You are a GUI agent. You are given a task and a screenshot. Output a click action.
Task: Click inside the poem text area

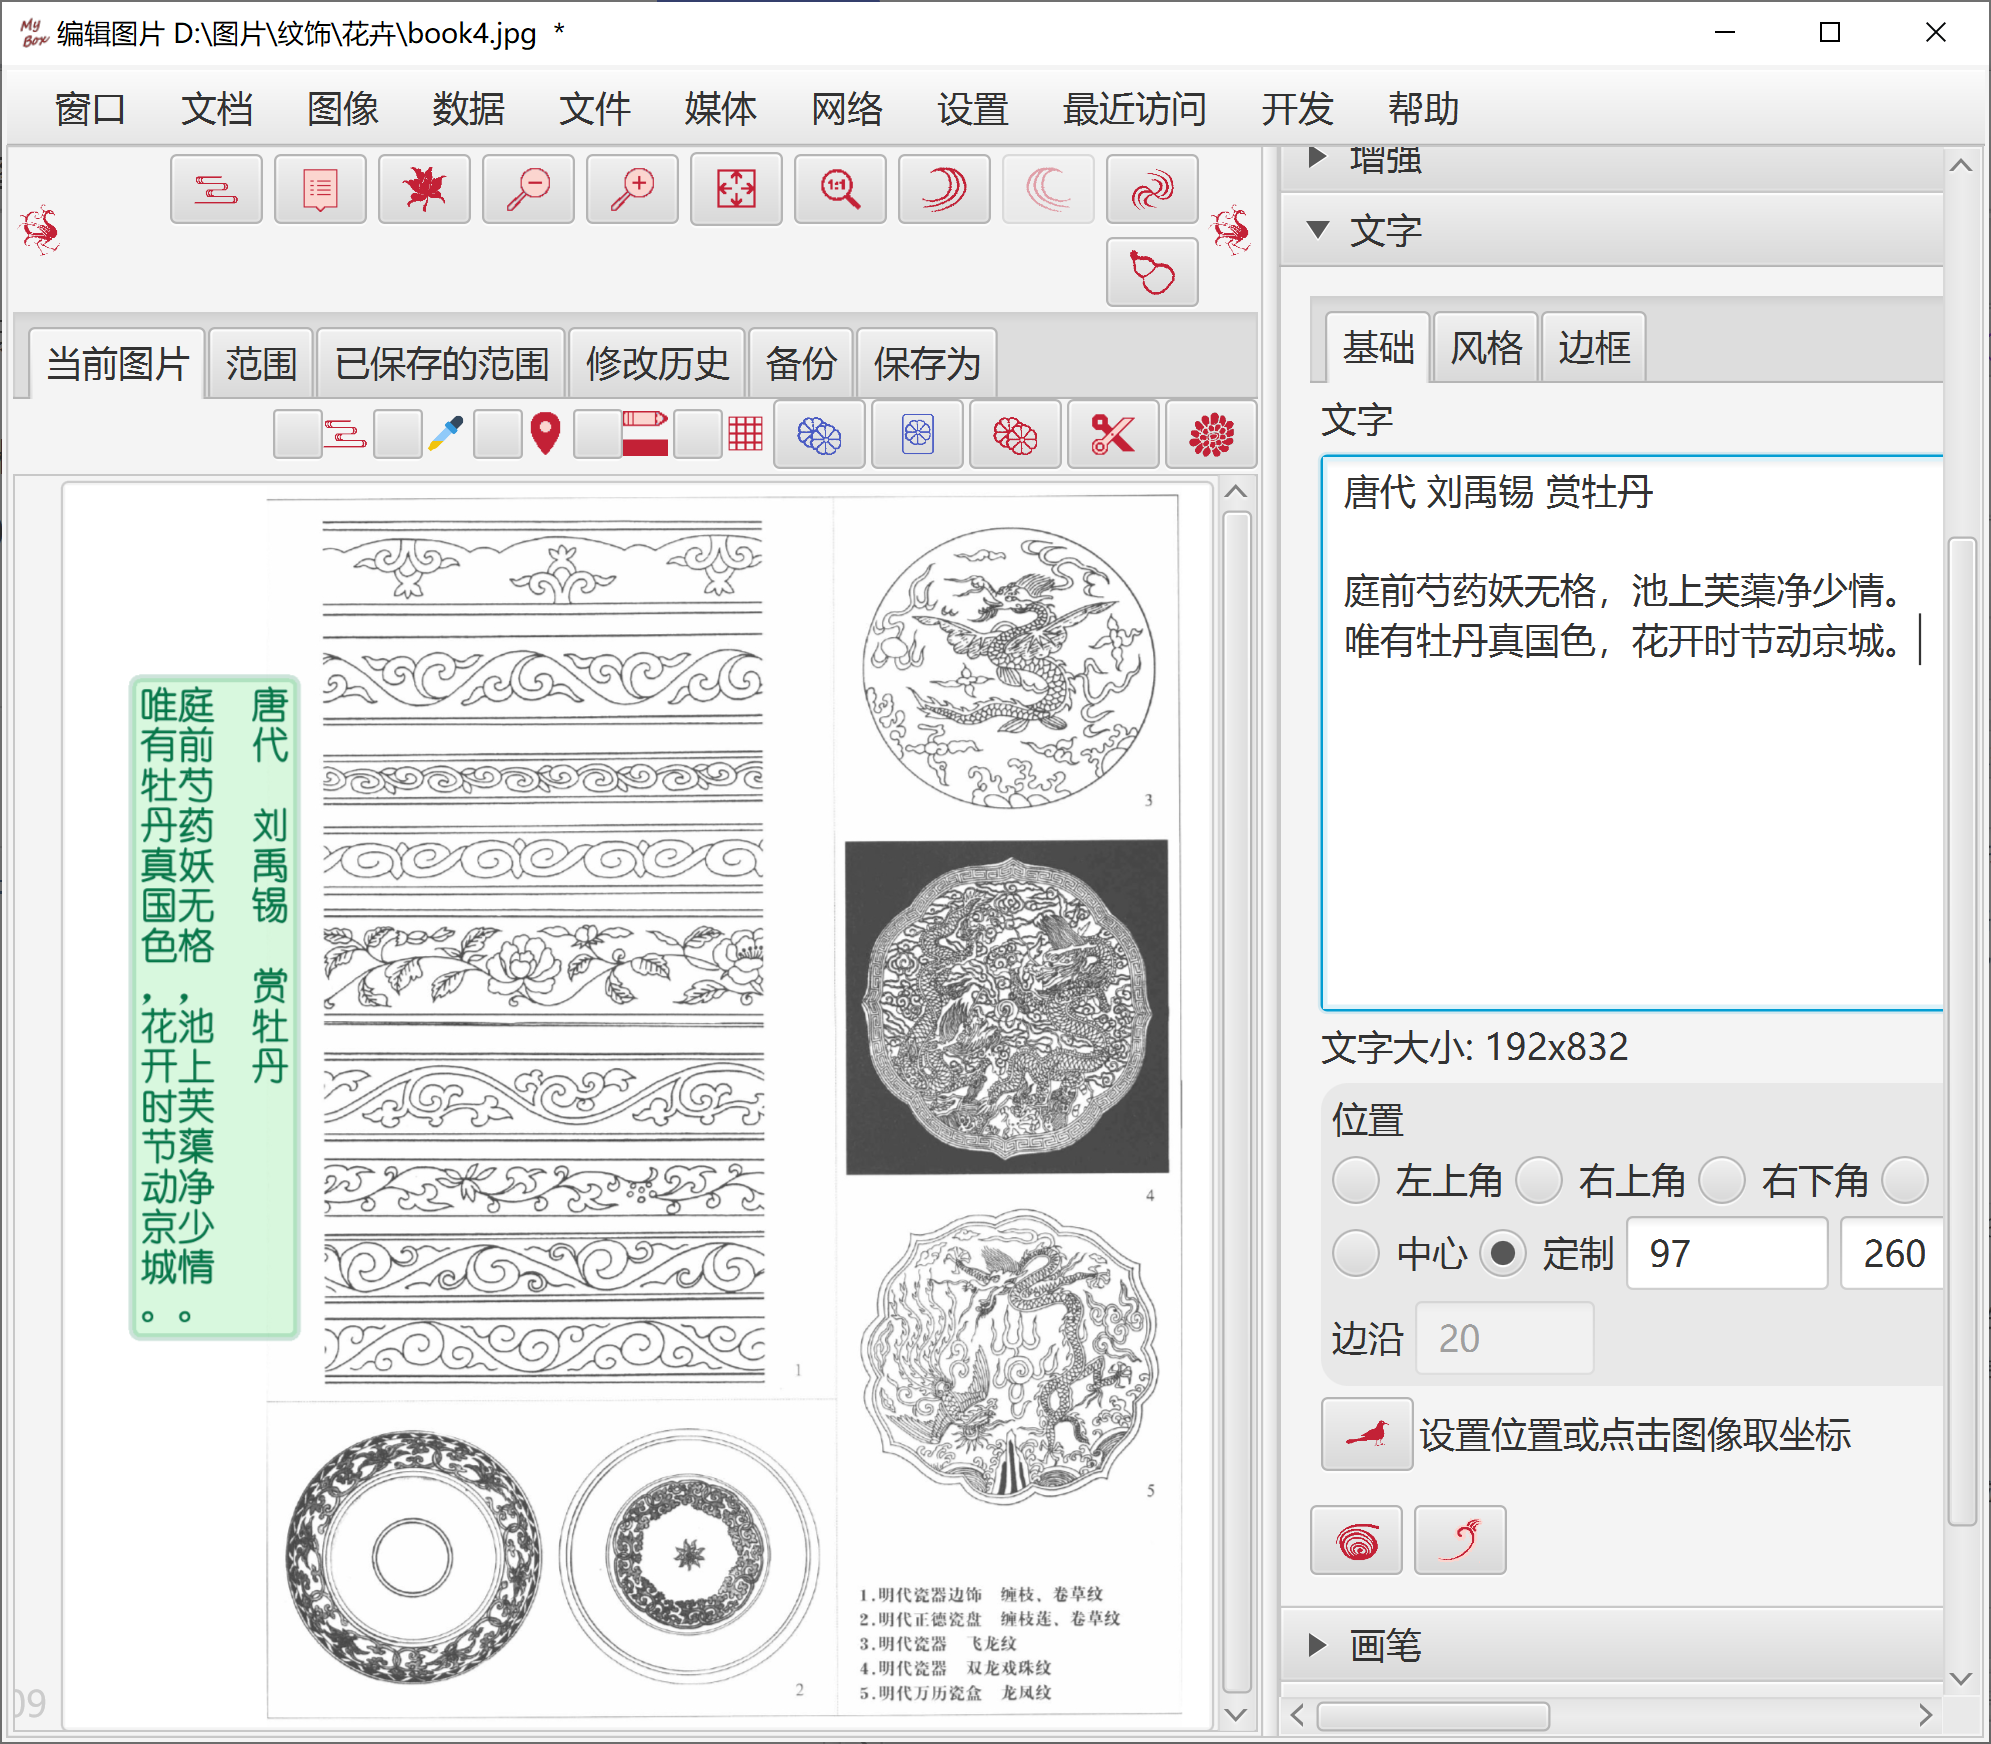(x=1632, y=732)
